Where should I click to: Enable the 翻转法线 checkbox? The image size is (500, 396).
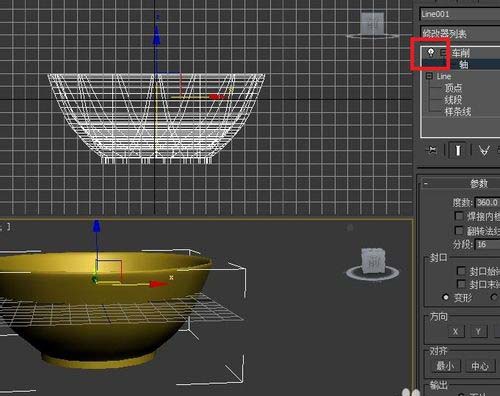pyautogui.click(x=459, y=231)
